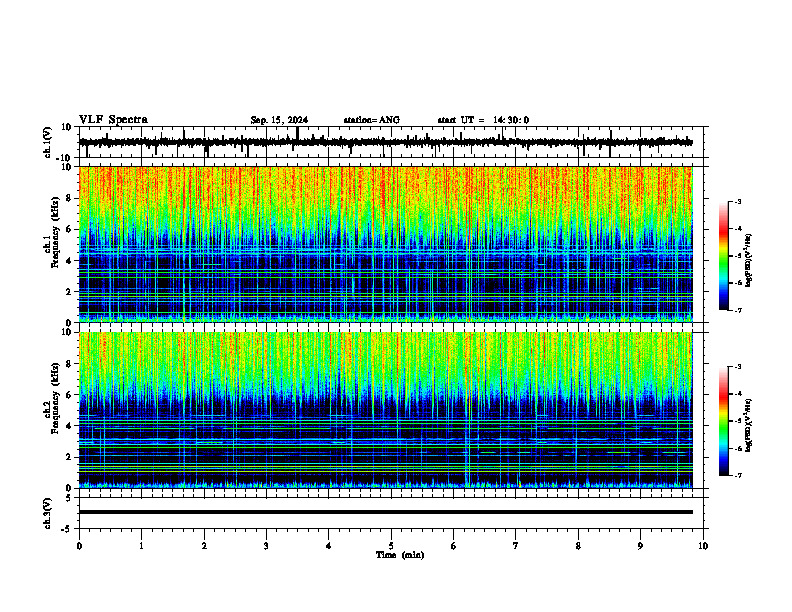Click the ch.1 spectrogram color scale bar
The height and width of the screenshot is (612, 792).
pyautogui.click(x=723, y=256)
